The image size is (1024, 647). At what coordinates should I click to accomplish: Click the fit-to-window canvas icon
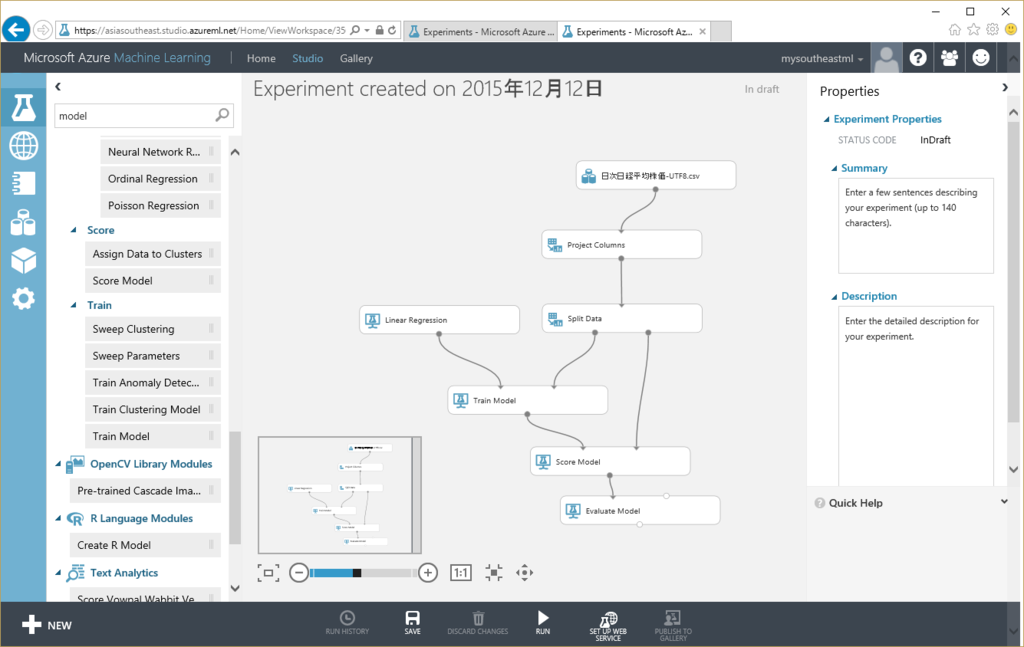268,573
